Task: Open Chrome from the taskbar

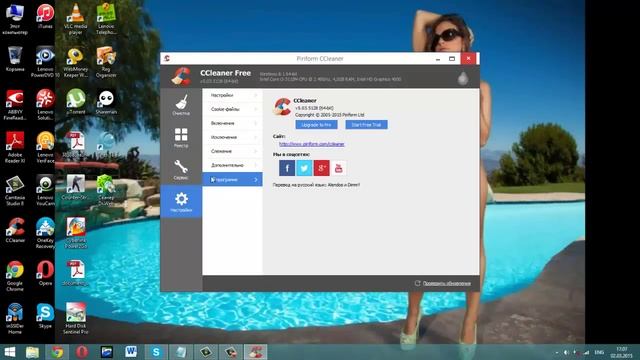Action: coord(57,352)
